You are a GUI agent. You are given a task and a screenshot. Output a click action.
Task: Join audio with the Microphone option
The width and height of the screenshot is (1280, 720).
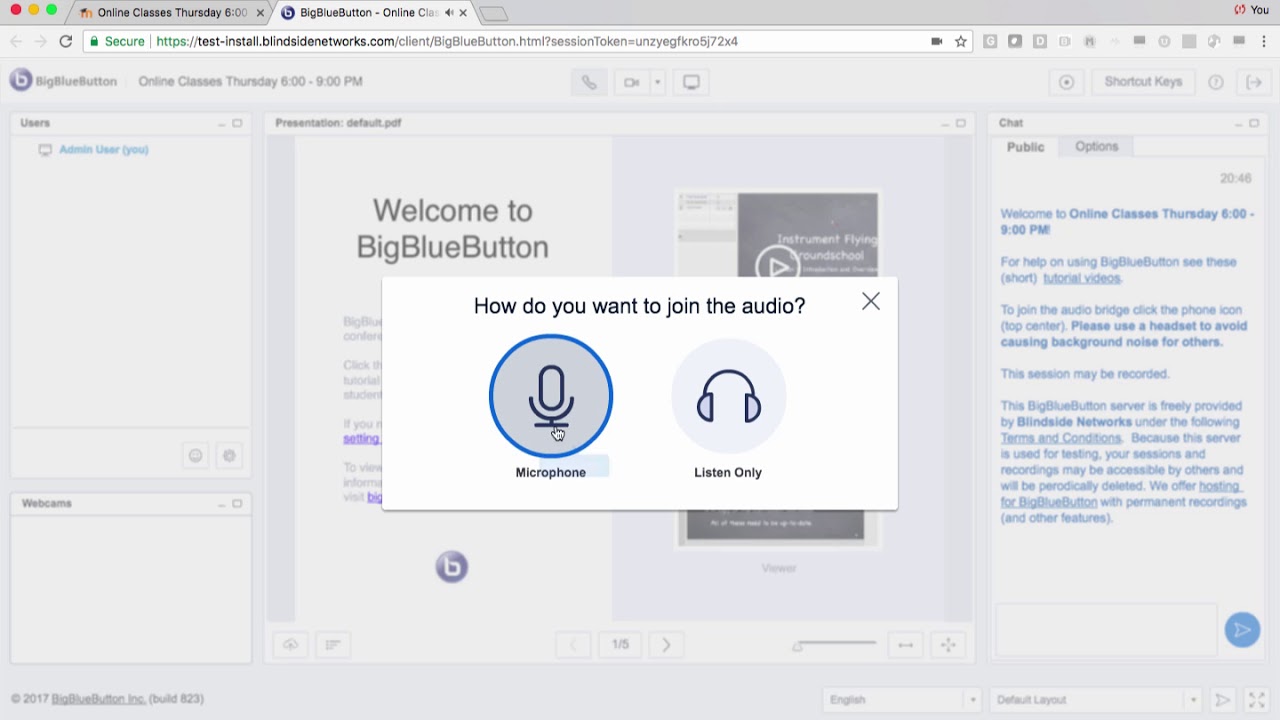coord(551,396)
